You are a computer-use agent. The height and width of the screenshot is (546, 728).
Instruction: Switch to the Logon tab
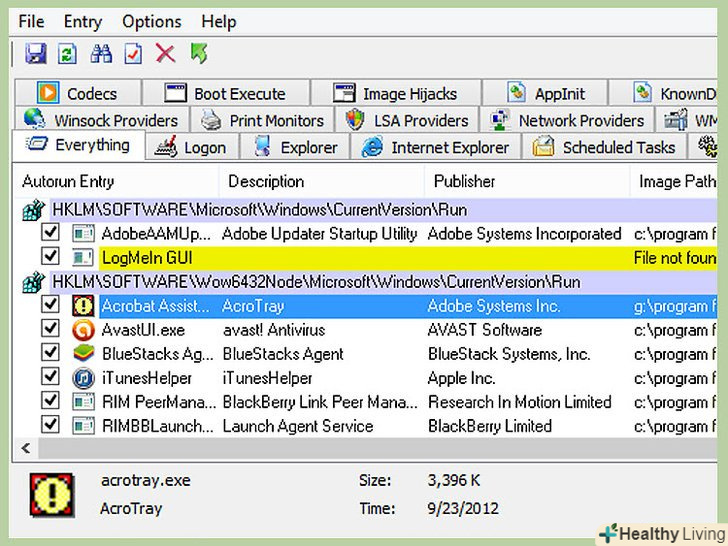click(192, 147)
